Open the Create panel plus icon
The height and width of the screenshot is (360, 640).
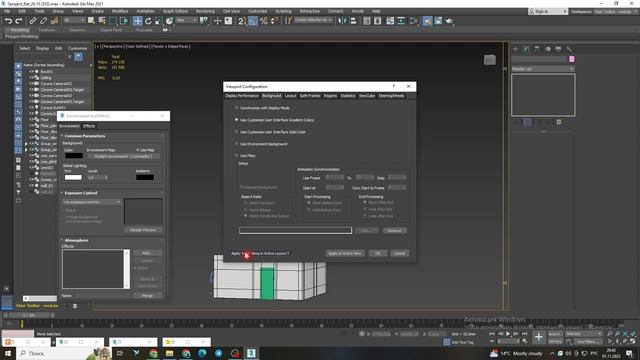pyautogui.click(x=516, y=49)
